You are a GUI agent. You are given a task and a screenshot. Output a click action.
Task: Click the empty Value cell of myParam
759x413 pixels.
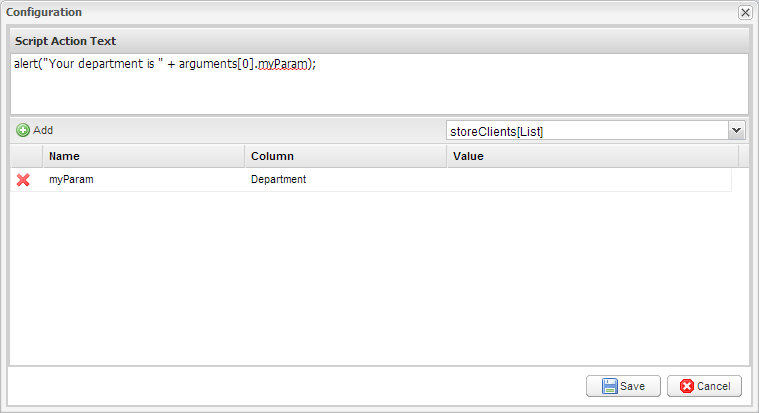click(x=589, y=180)
